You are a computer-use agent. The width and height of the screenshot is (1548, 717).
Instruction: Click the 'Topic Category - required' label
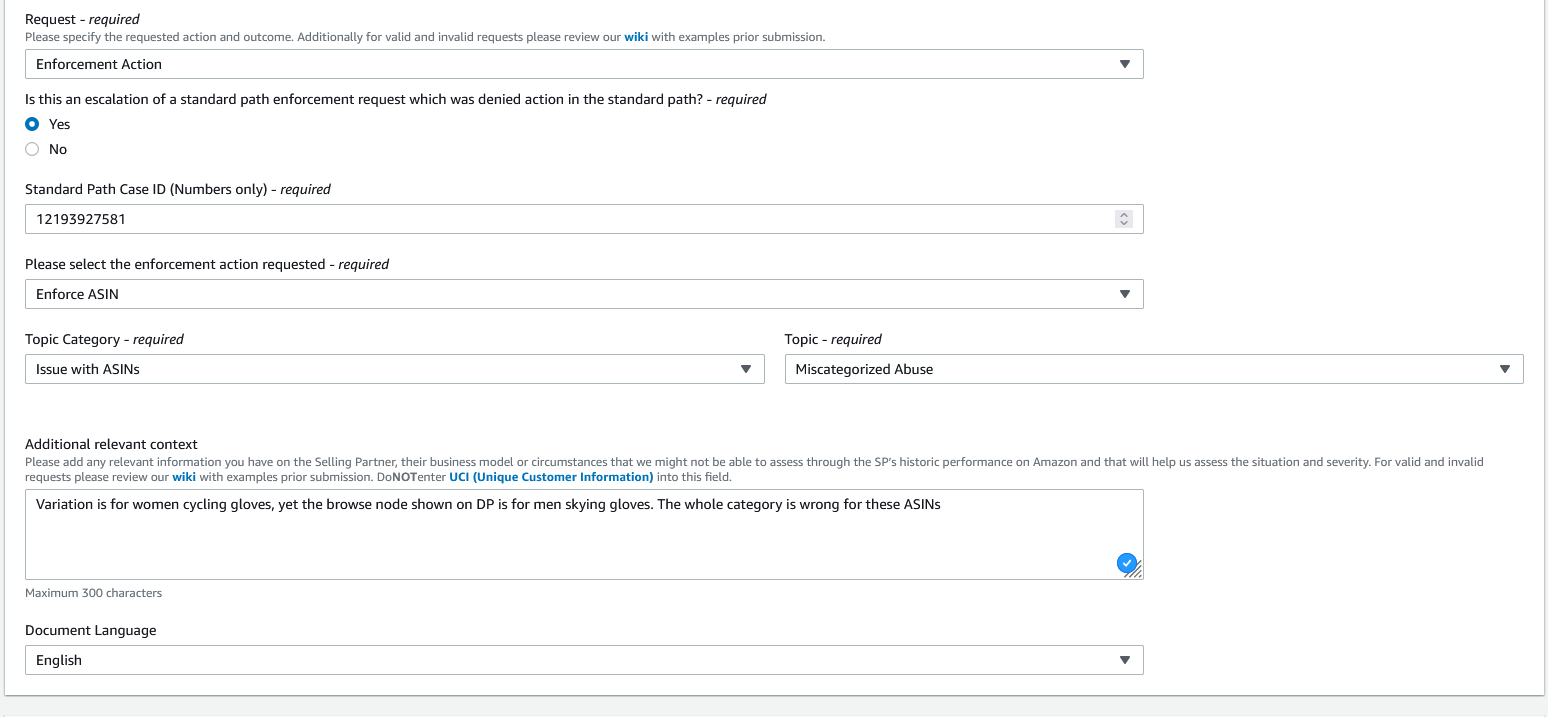(x=104, y=339)
